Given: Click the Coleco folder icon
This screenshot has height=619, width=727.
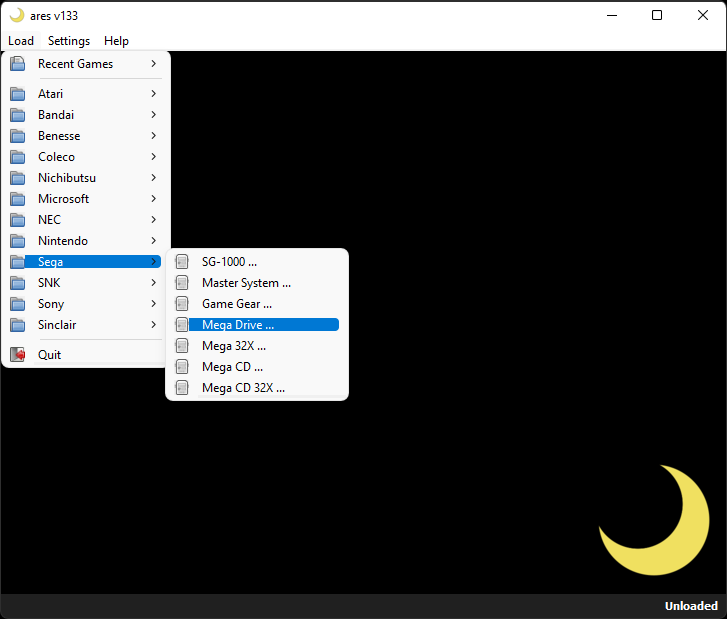Looking at the screenshot, I should (18, 157).
